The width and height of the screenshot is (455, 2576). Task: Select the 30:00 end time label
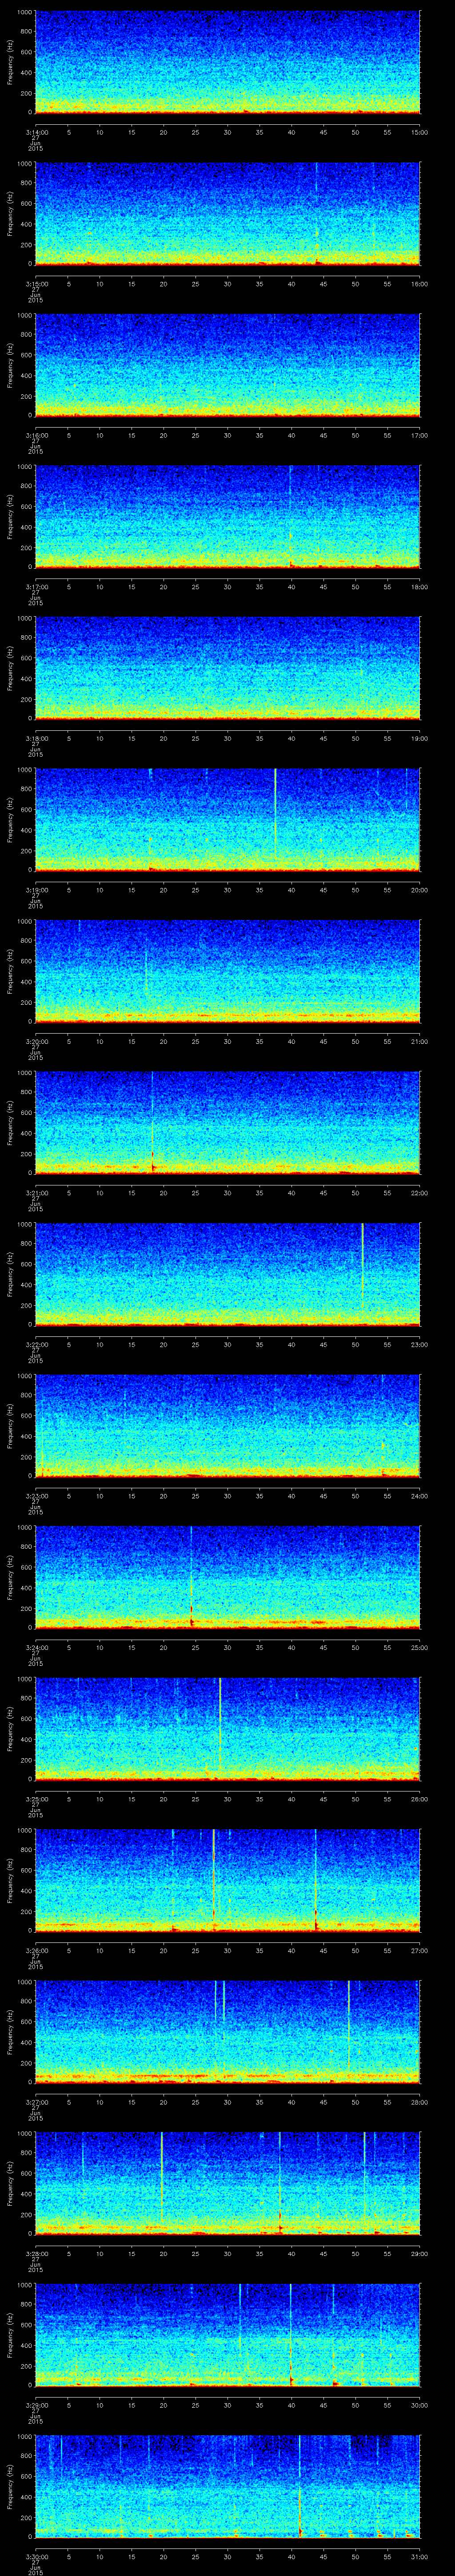pyautogui.click(x=420, y=2405)
